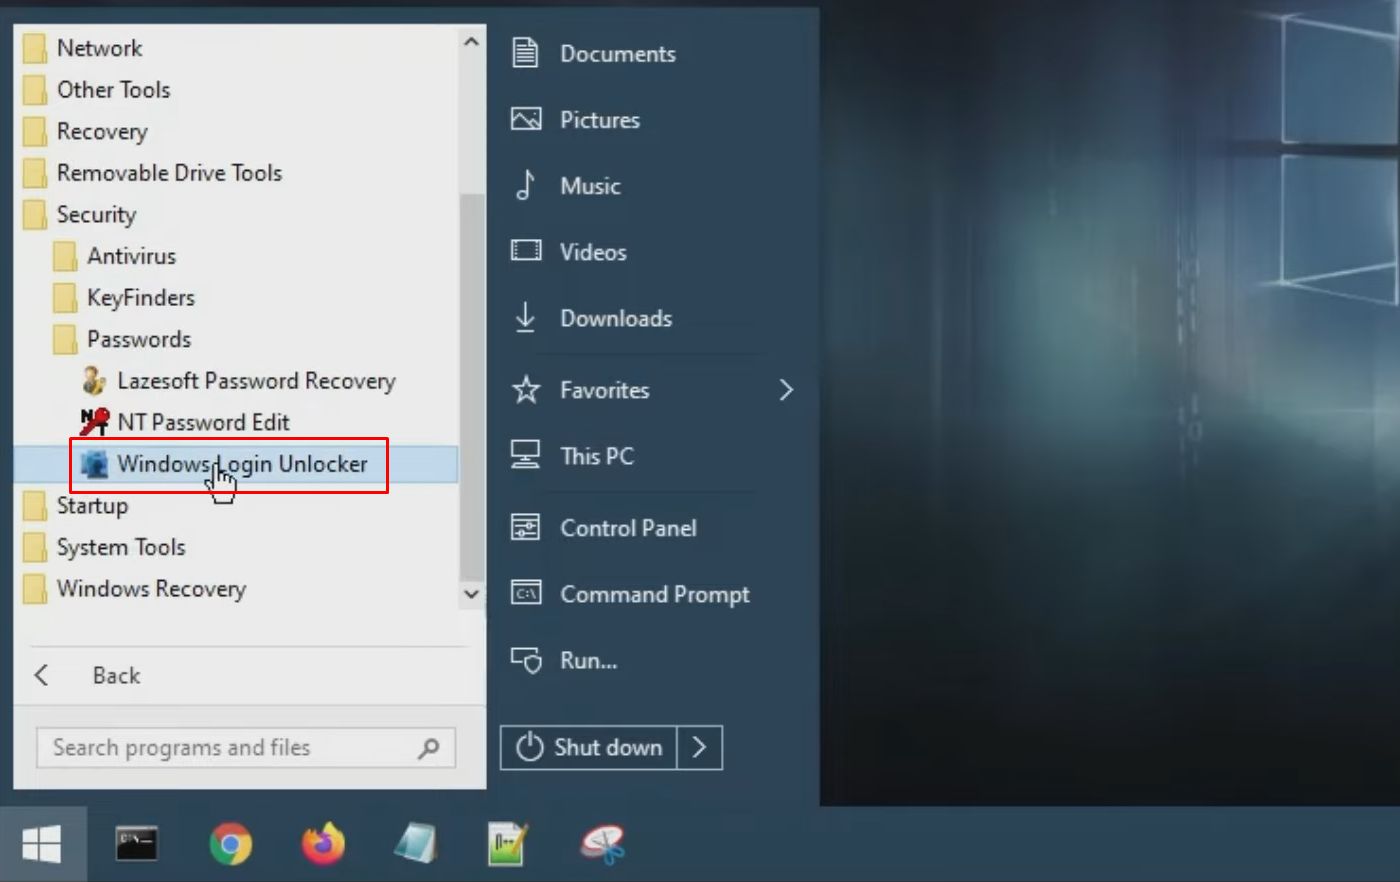The height and width of the screenshot is (882, 1400).
Task: Open Lazesoft Password Recovery
Action: coord(256,381)
